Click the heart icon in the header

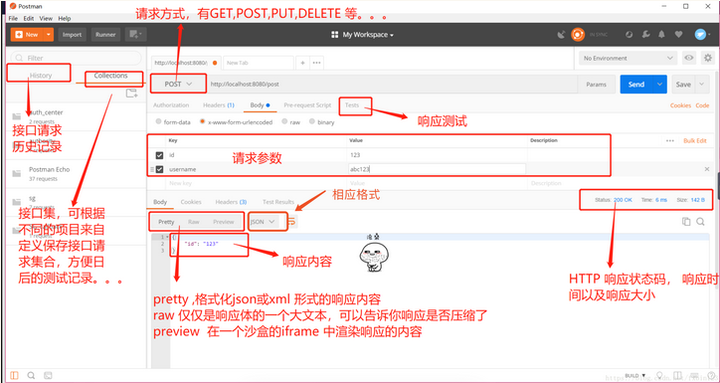pyautogui.click(x=678, y=34)
